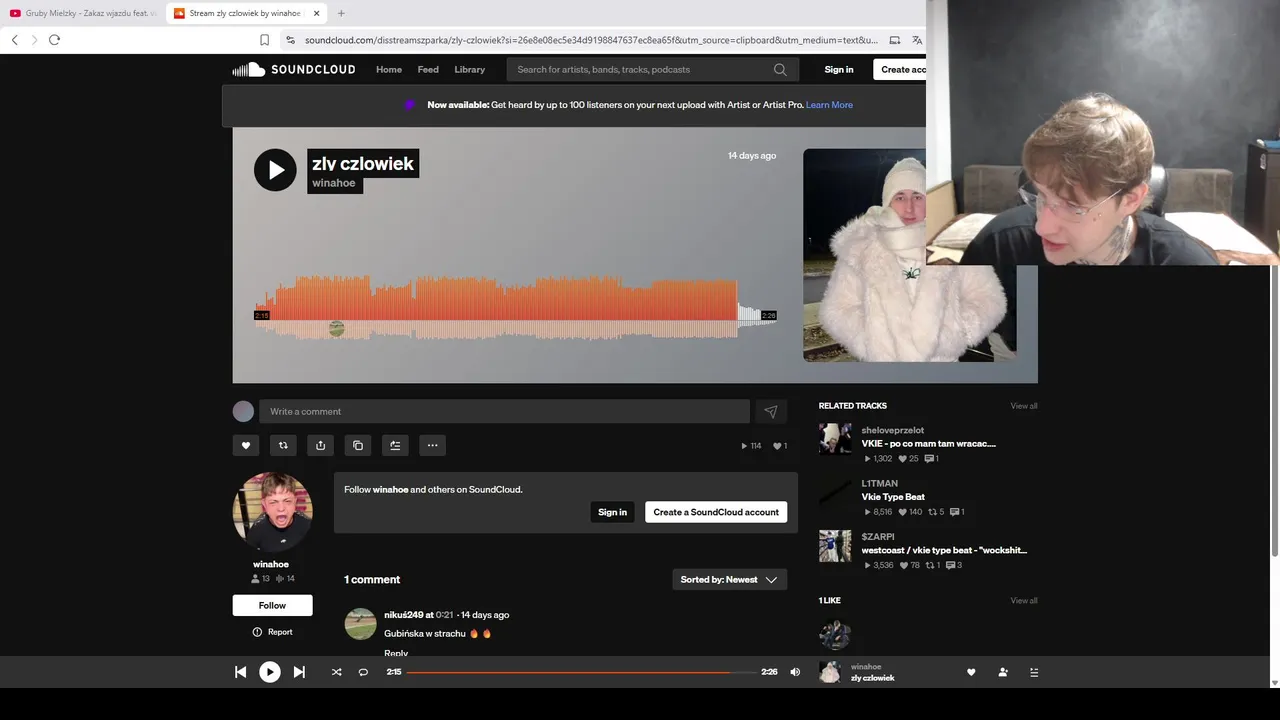1280x720 pixels.
Task: View all related tracks
Action: (1023, 406)
